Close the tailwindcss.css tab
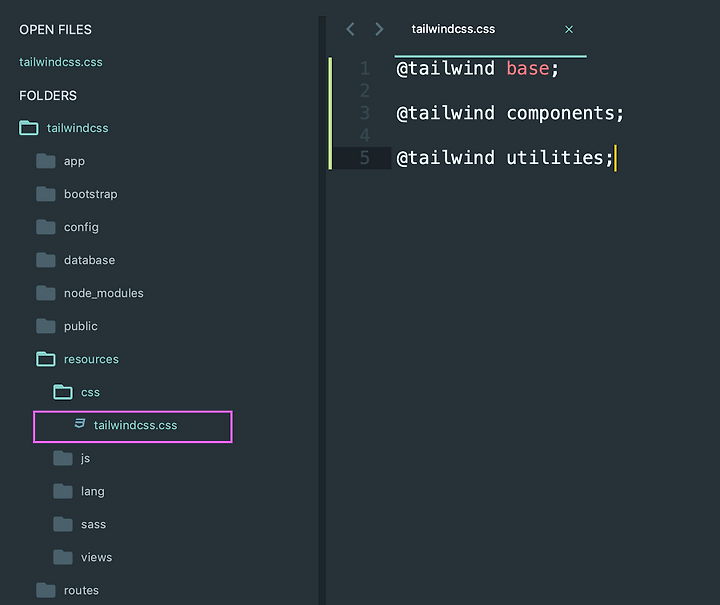This screenshot has width=720, height=605. (569, 29)
